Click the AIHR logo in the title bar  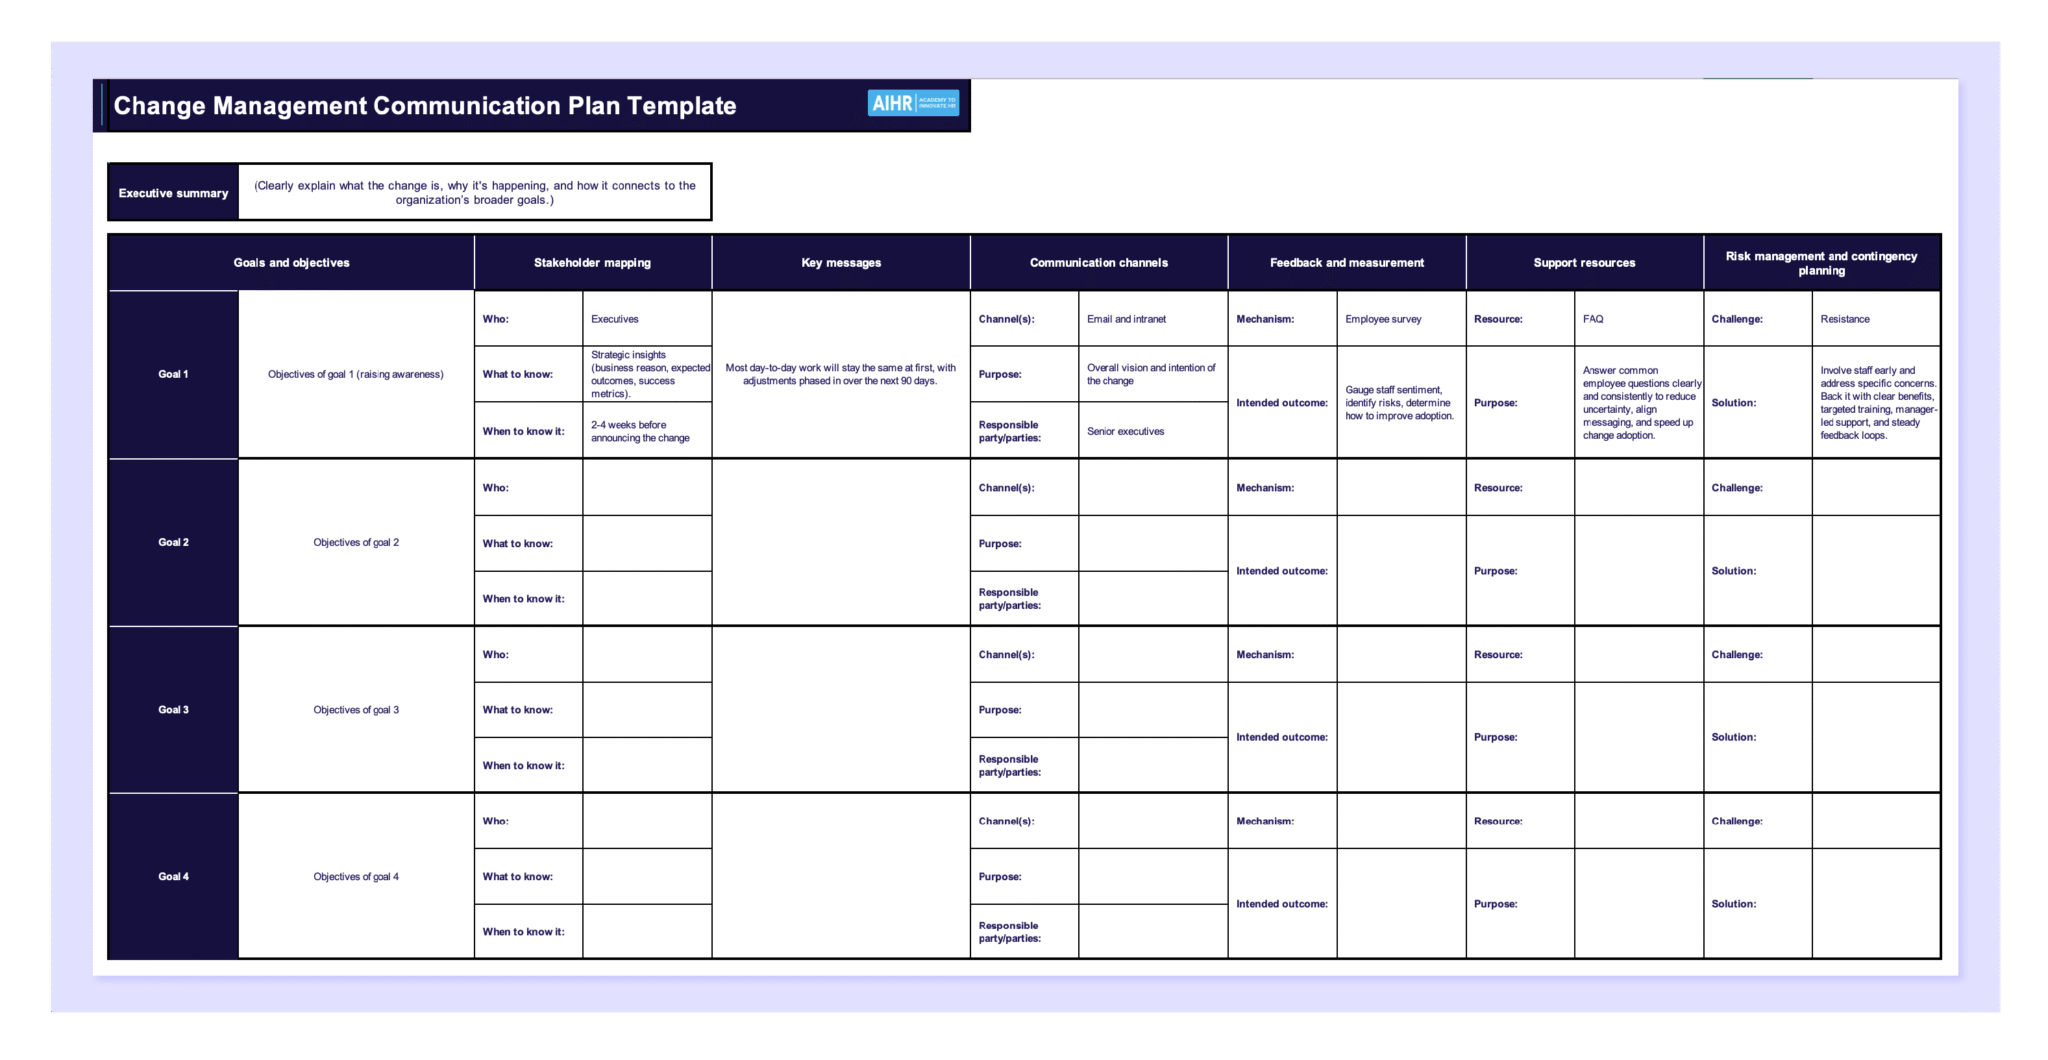(913, 103)
